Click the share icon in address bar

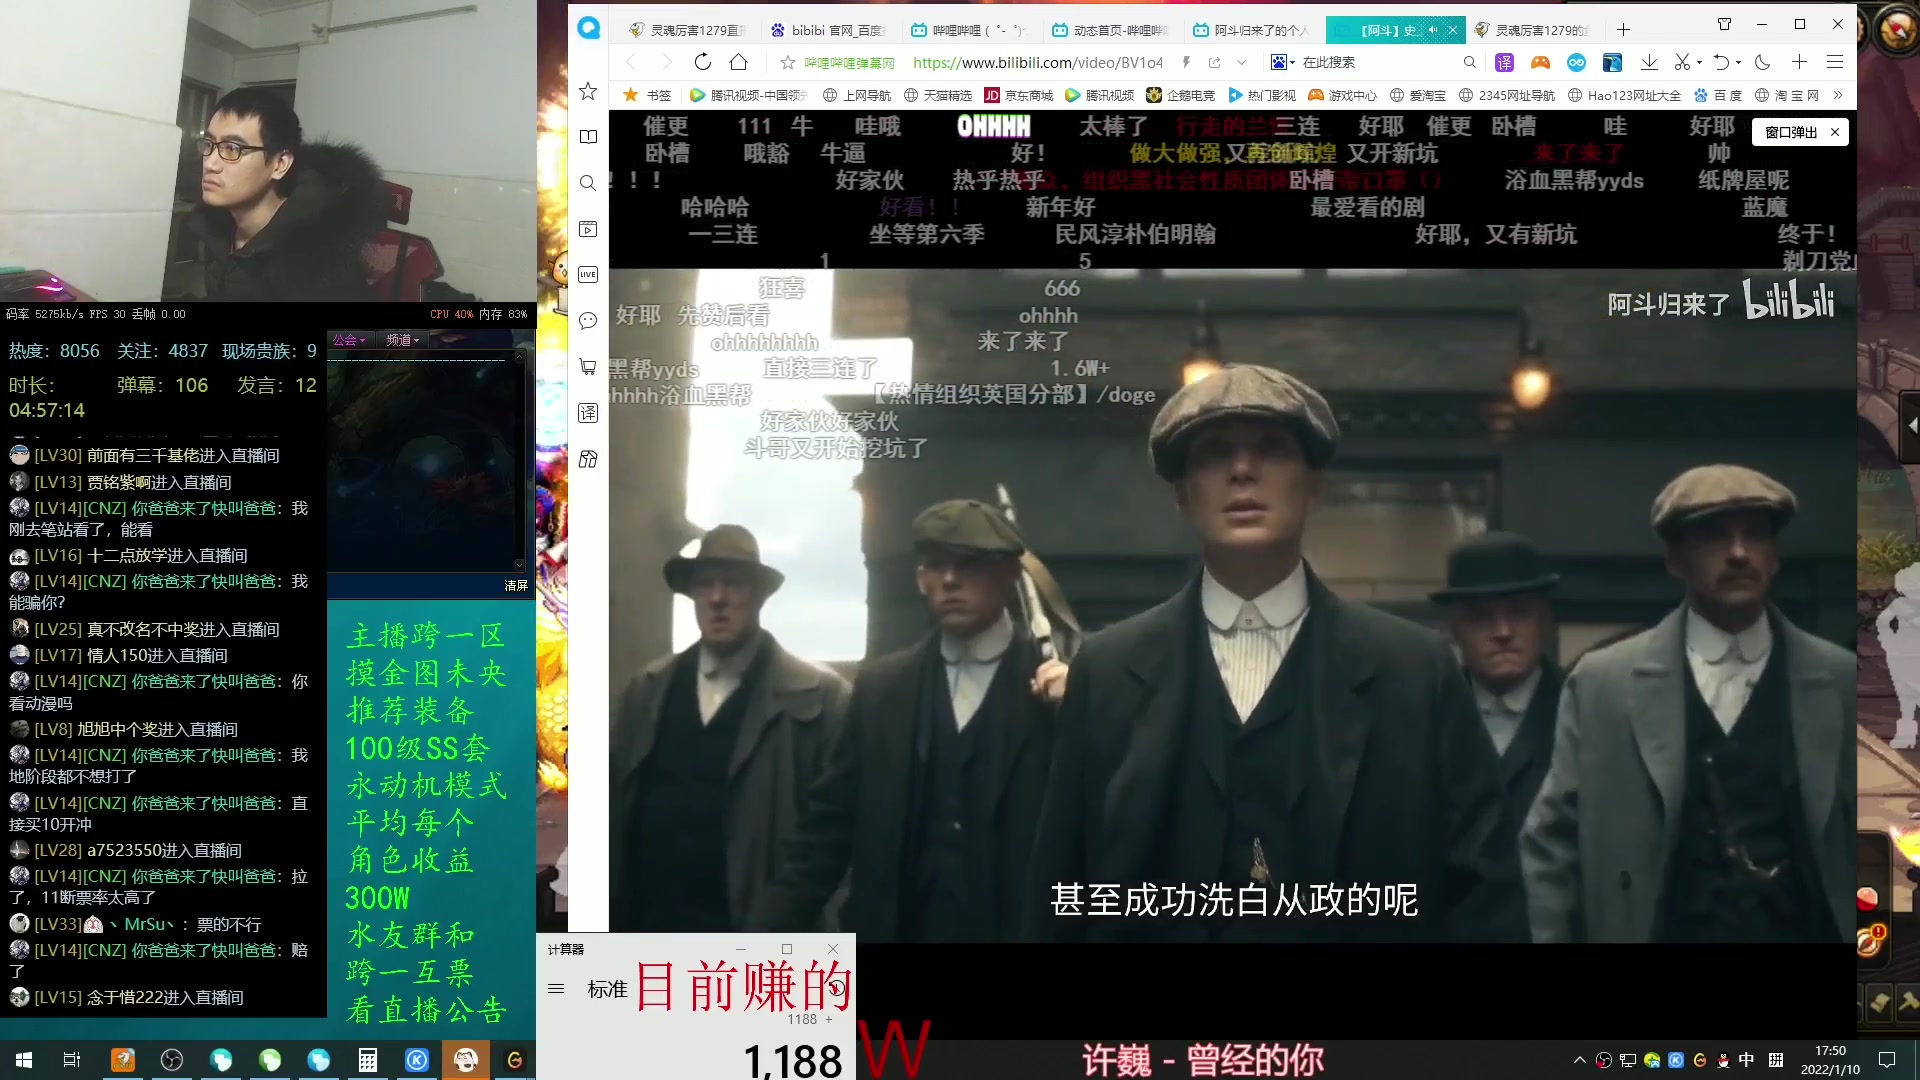coord(1214,62)
